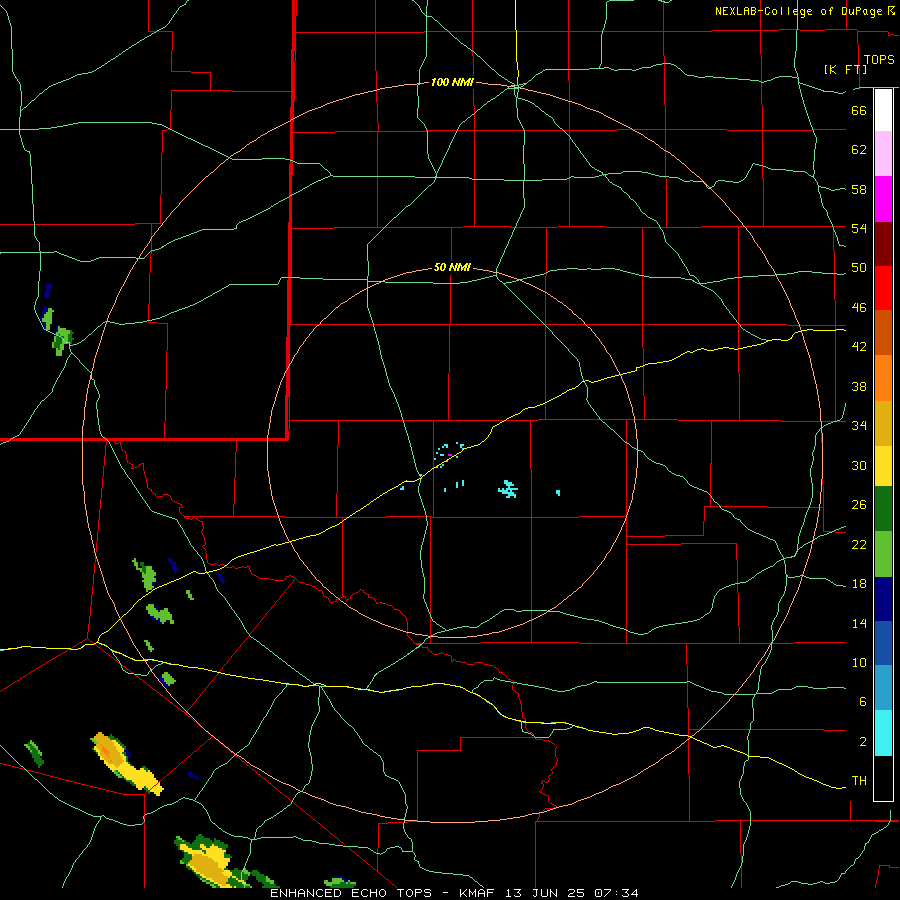Select the magenta legend swatch

pyautogui.click(x=883, y=199)
